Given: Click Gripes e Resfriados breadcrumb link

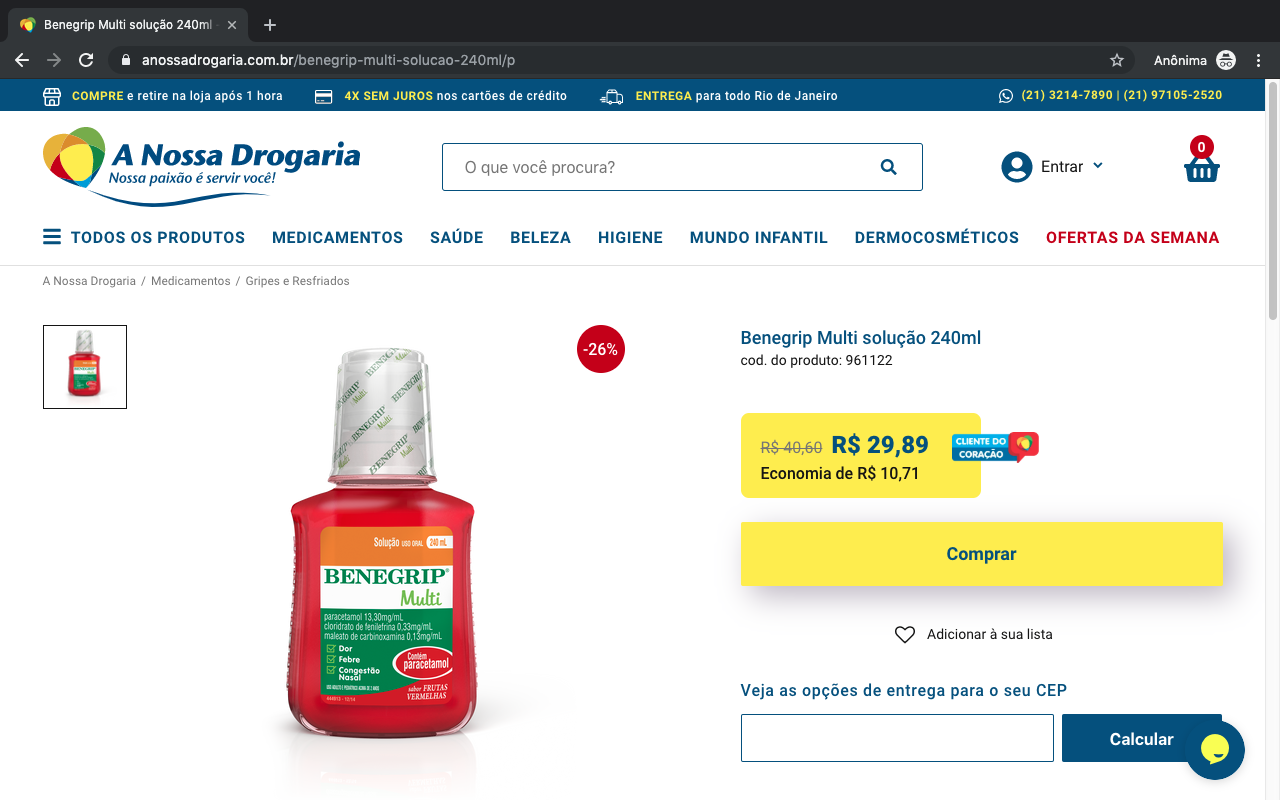Looking at the screenshot, I should click(298, 281).
